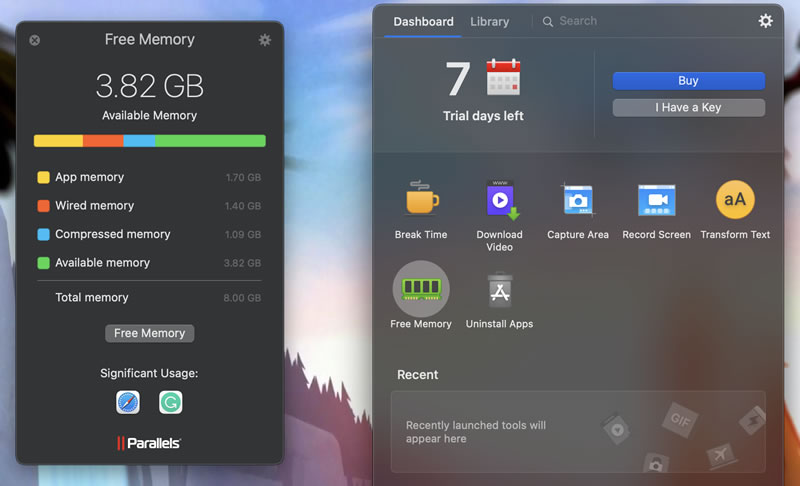Select the Free Memory tool icon in Dashboard
This screenshot has height=486, width=800.
point(421,289)
